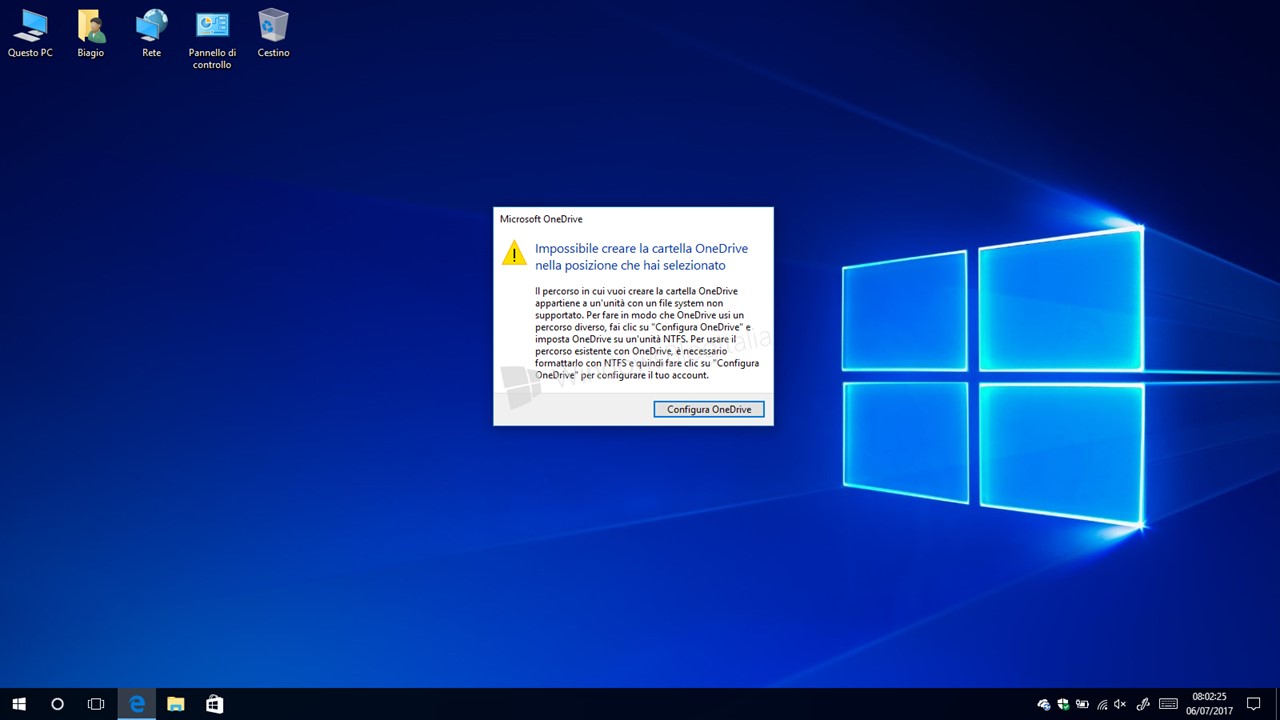
Task: Click the Microsoft OneDrive dialog title bar
Action: [633, 219]
